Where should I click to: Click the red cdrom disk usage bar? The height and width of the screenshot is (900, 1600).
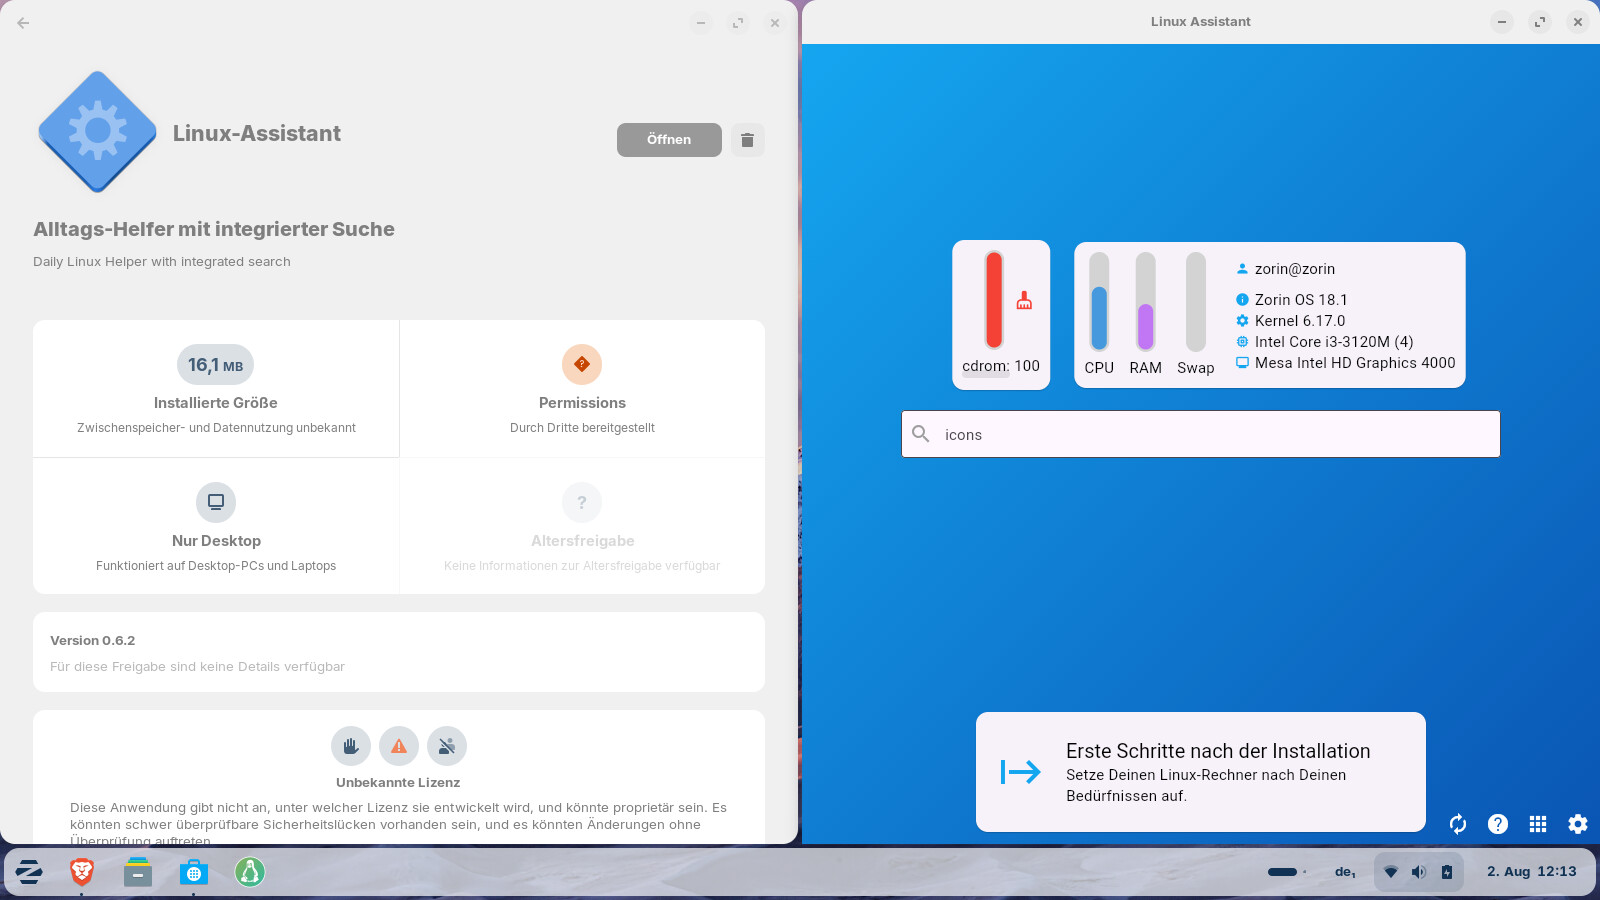(994, 300)
